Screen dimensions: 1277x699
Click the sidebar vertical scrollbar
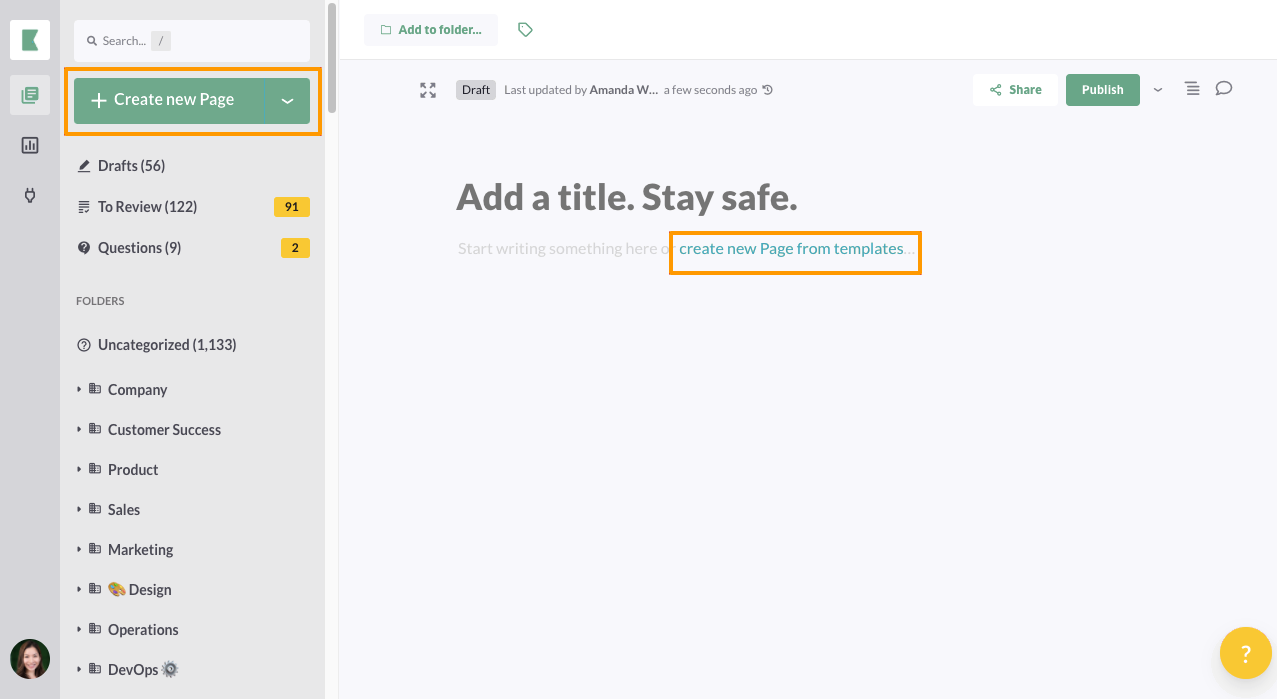(331, 60)
